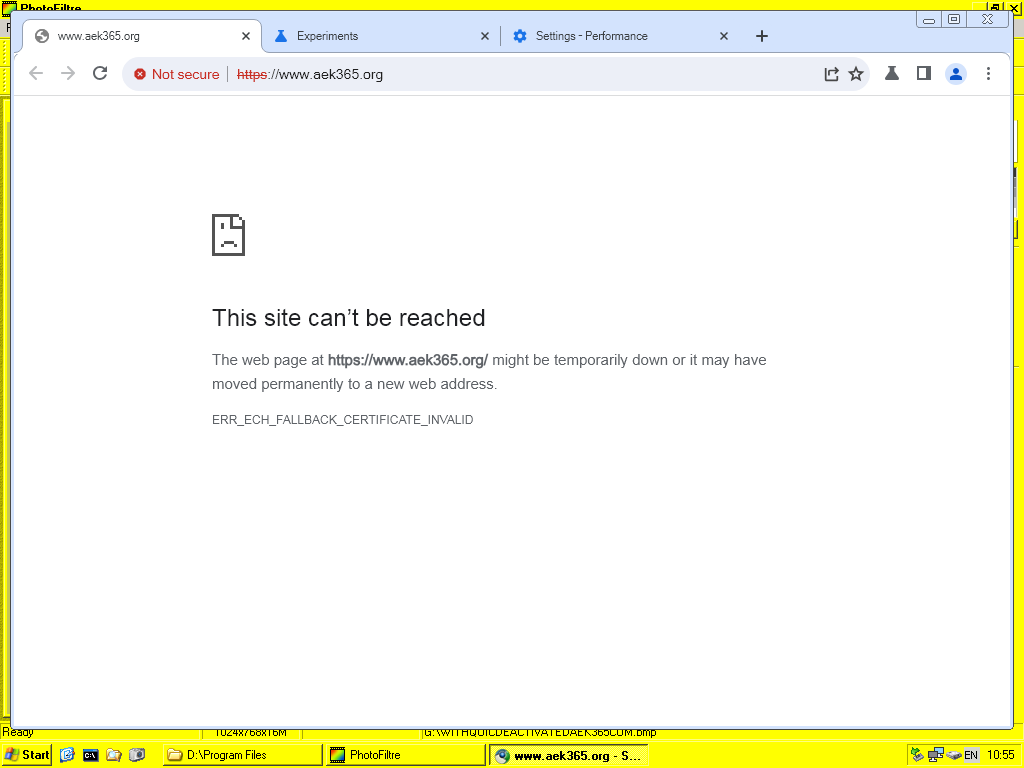Screen dimensions: 1024x768
Task: Click the network connection tray icon
Action: [x=935, y=755]
